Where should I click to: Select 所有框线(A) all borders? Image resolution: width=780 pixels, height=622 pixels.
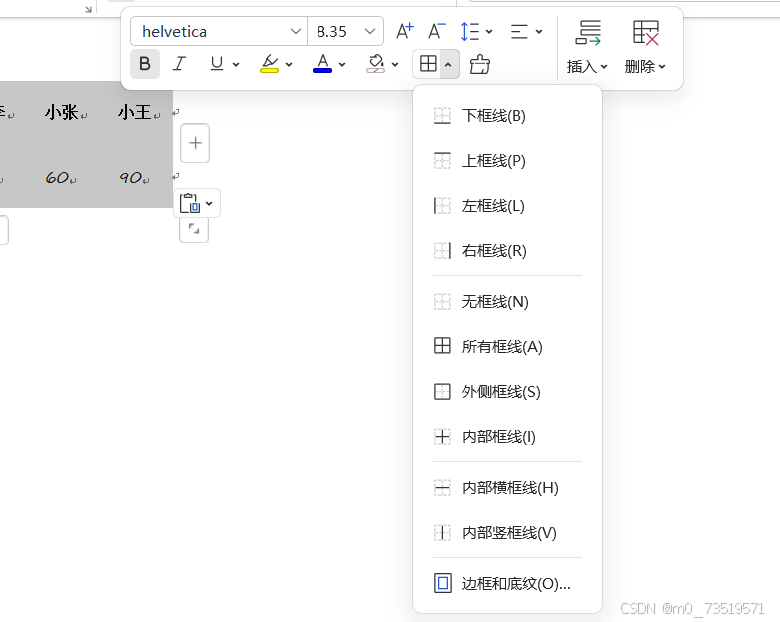[x=507, y=346]
